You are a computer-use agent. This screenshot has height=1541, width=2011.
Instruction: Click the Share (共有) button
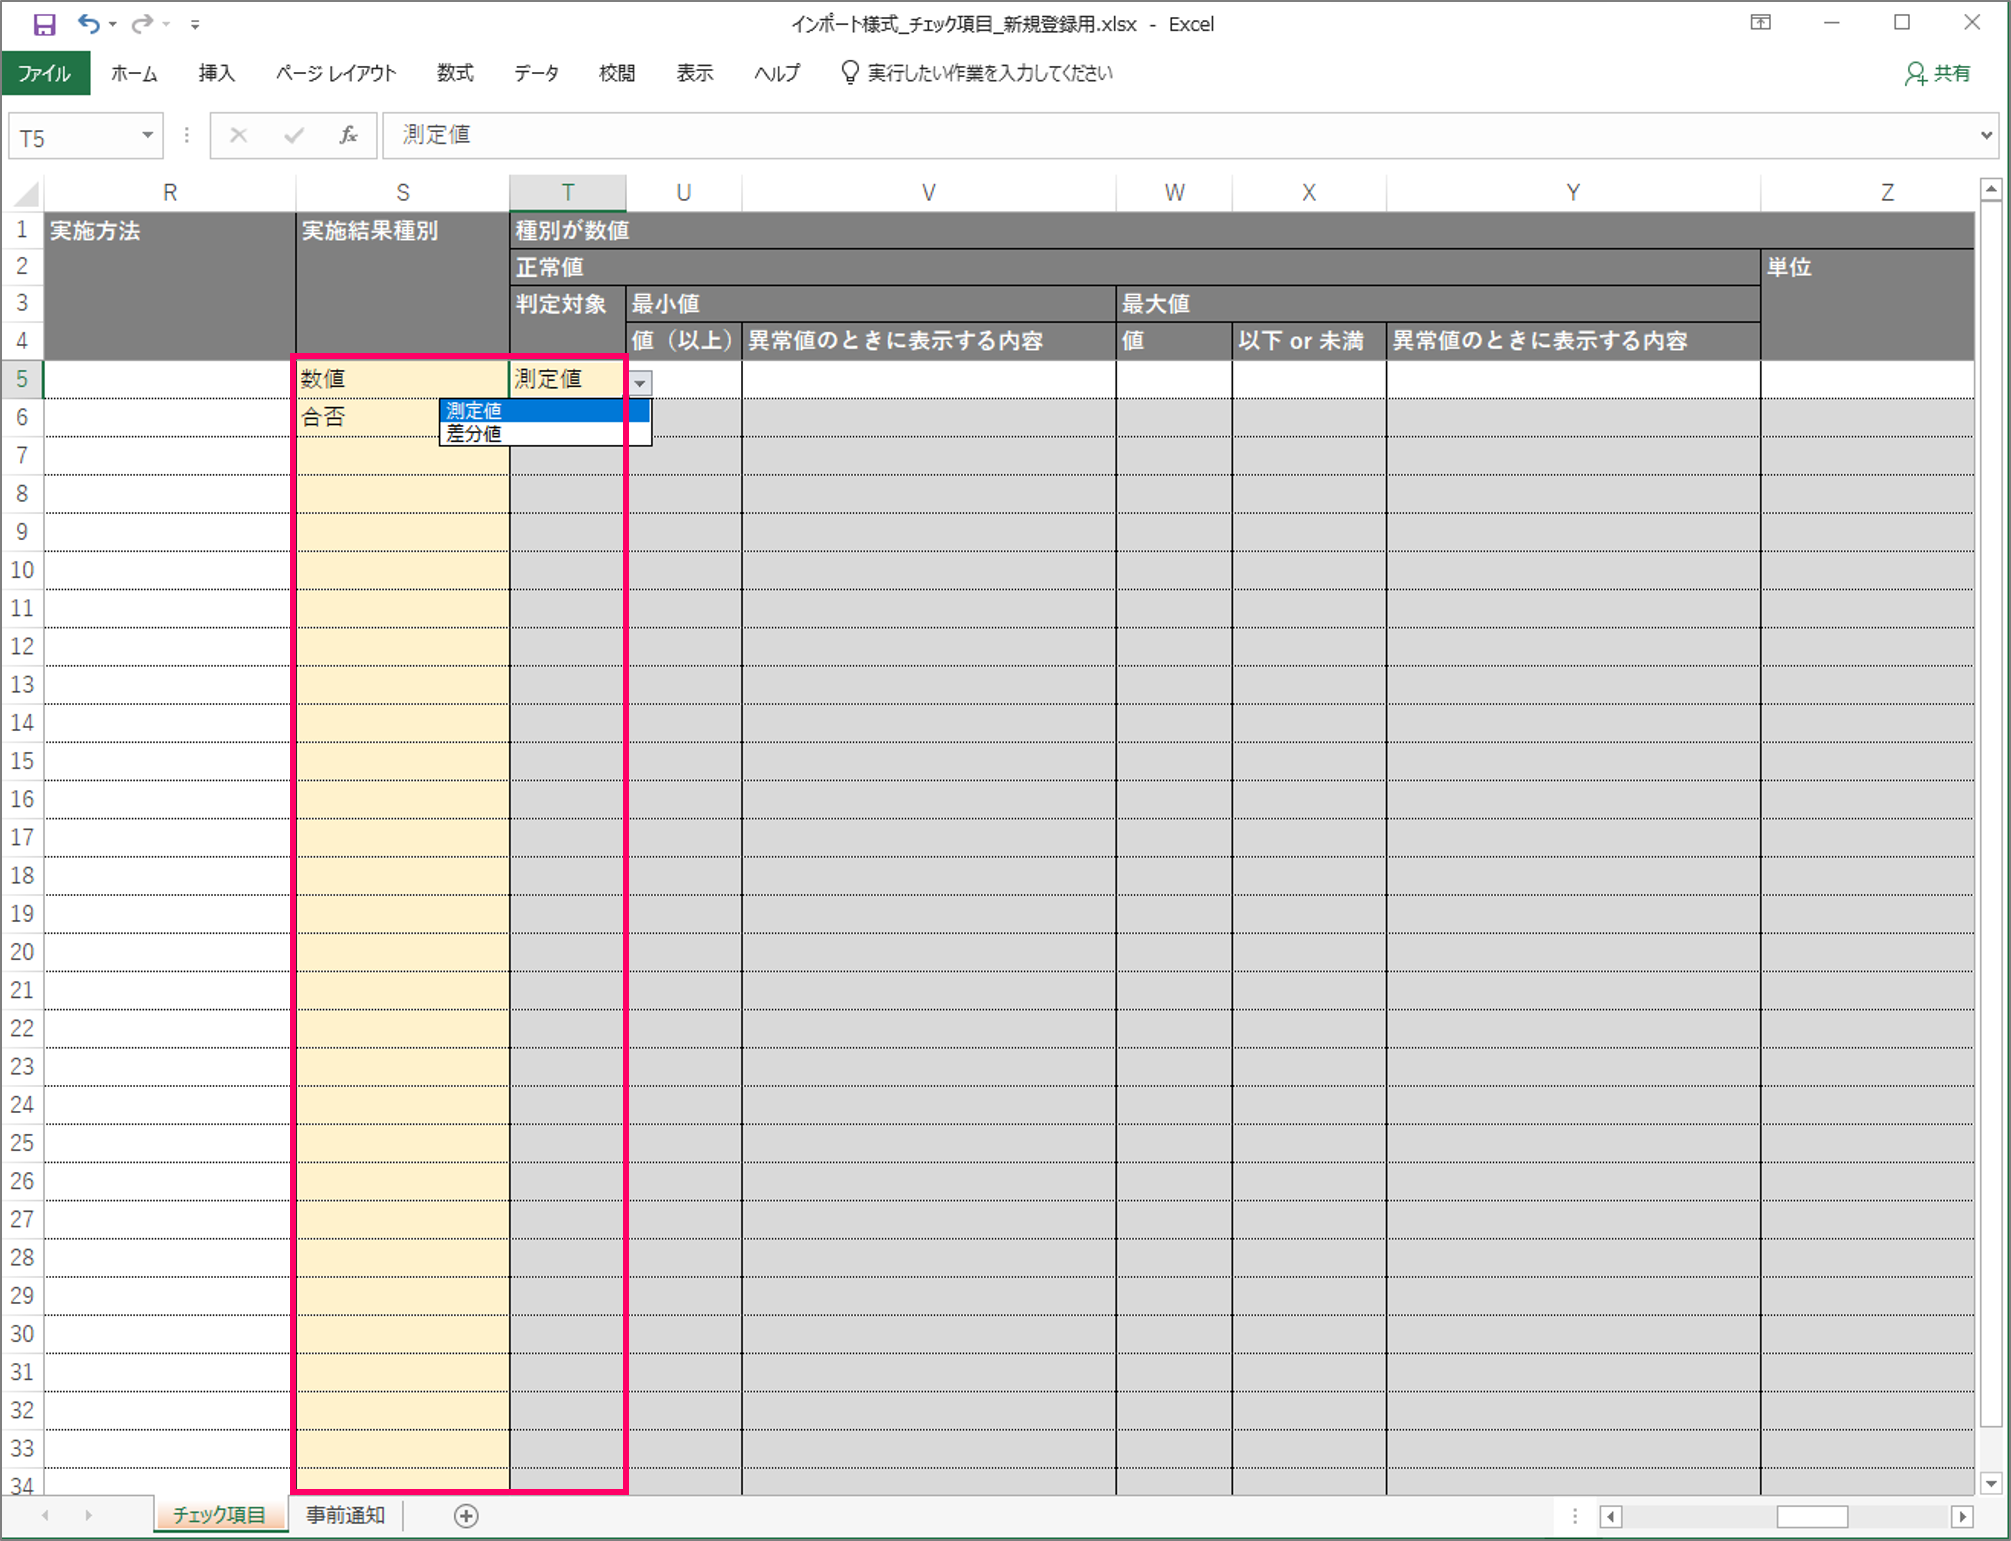(1938, 73)
